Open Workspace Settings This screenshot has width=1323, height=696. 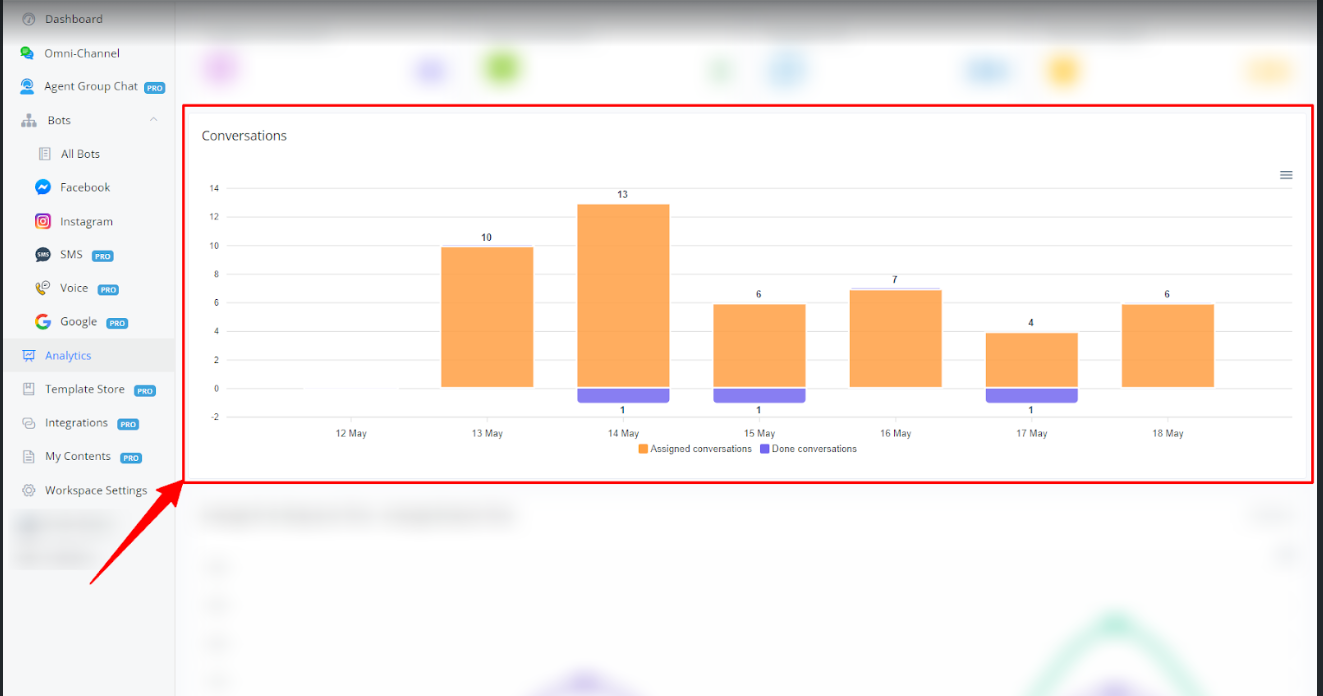(x=95, y=490)
